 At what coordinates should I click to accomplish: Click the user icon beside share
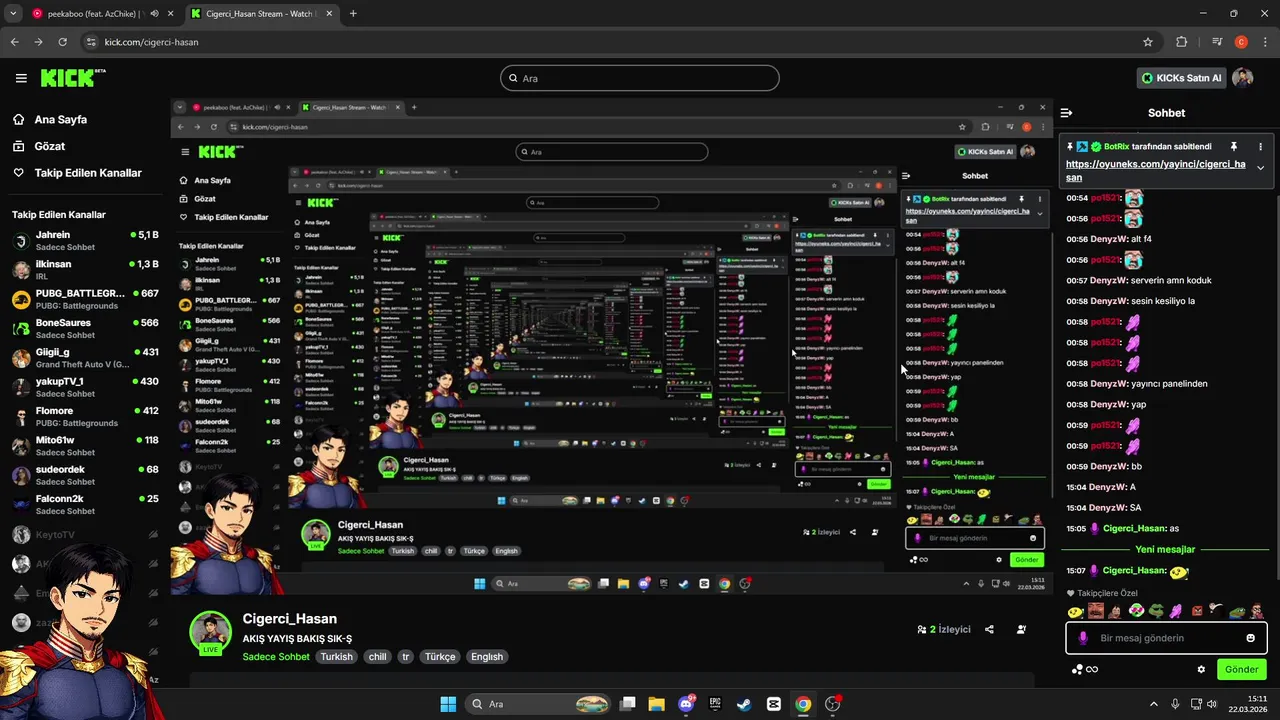(x=1021, y=630)
